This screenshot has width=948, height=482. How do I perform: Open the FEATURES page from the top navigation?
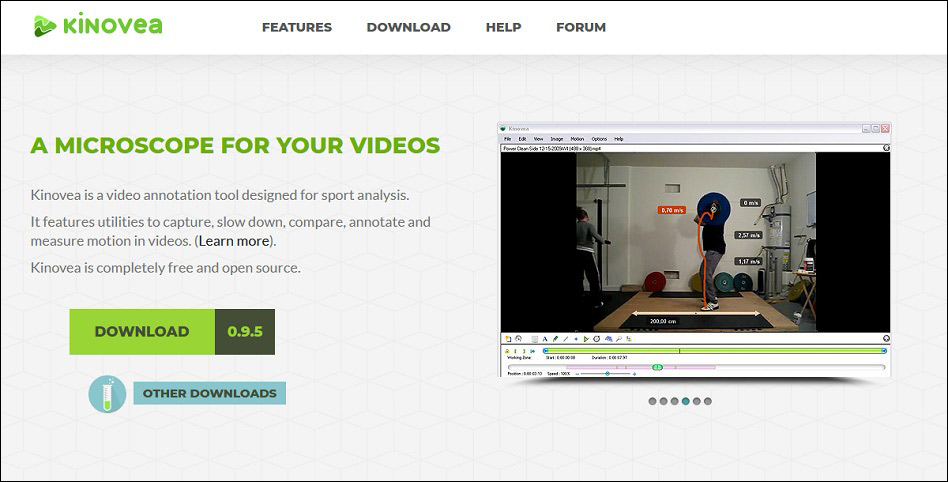297,27
